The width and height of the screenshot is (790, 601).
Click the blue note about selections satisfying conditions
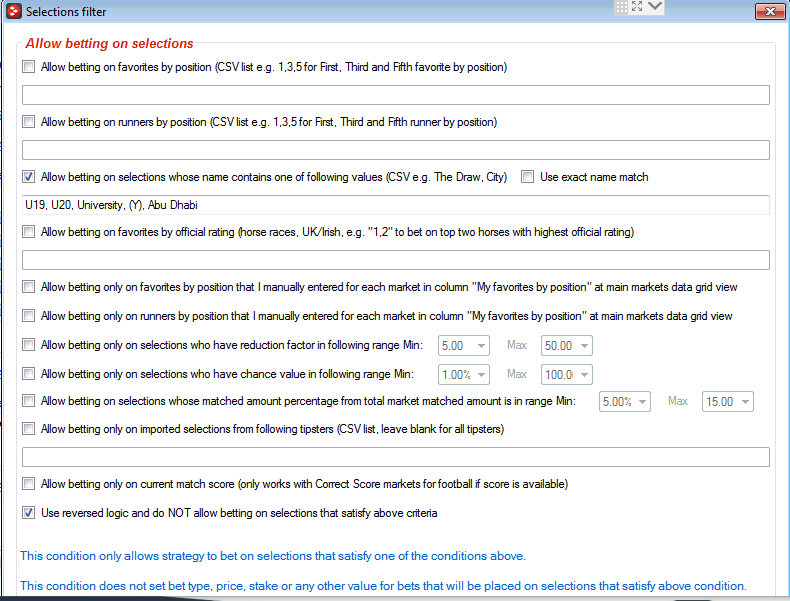(x=273, y=556)
